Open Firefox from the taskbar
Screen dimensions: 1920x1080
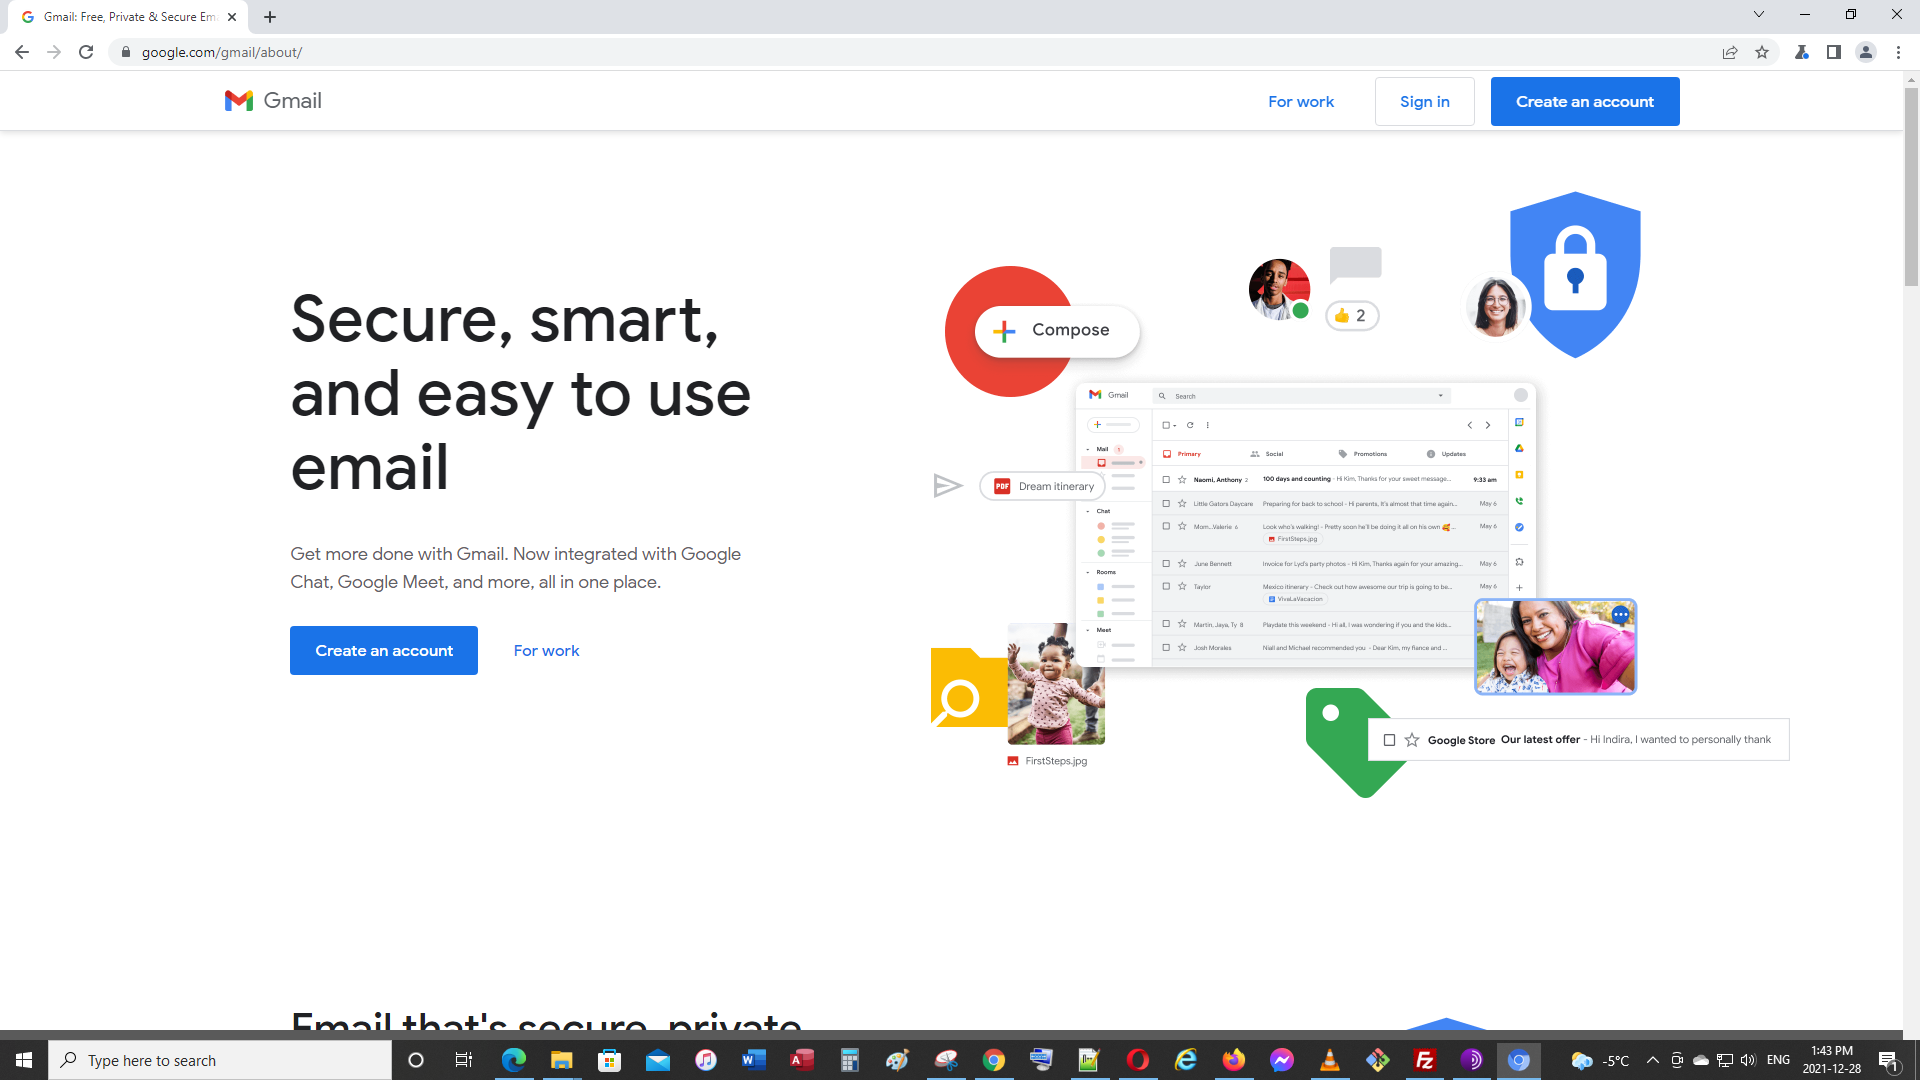(x=1234, y=1060)
